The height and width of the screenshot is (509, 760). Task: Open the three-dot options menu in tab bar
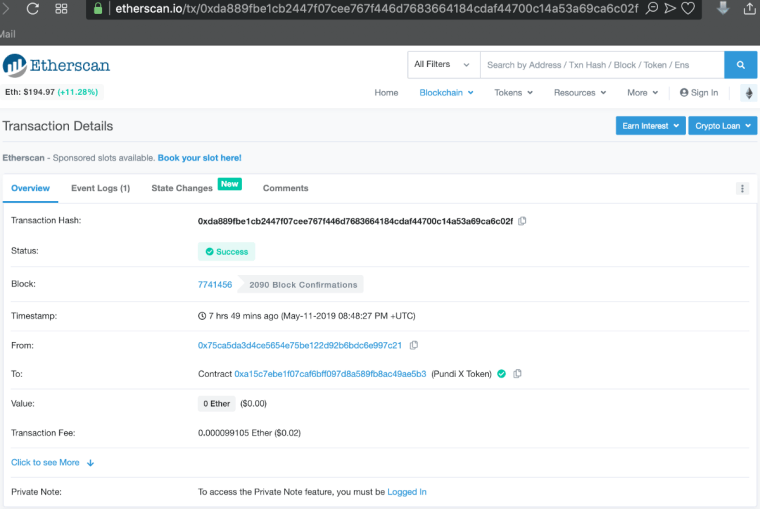[x=742, y=188]
